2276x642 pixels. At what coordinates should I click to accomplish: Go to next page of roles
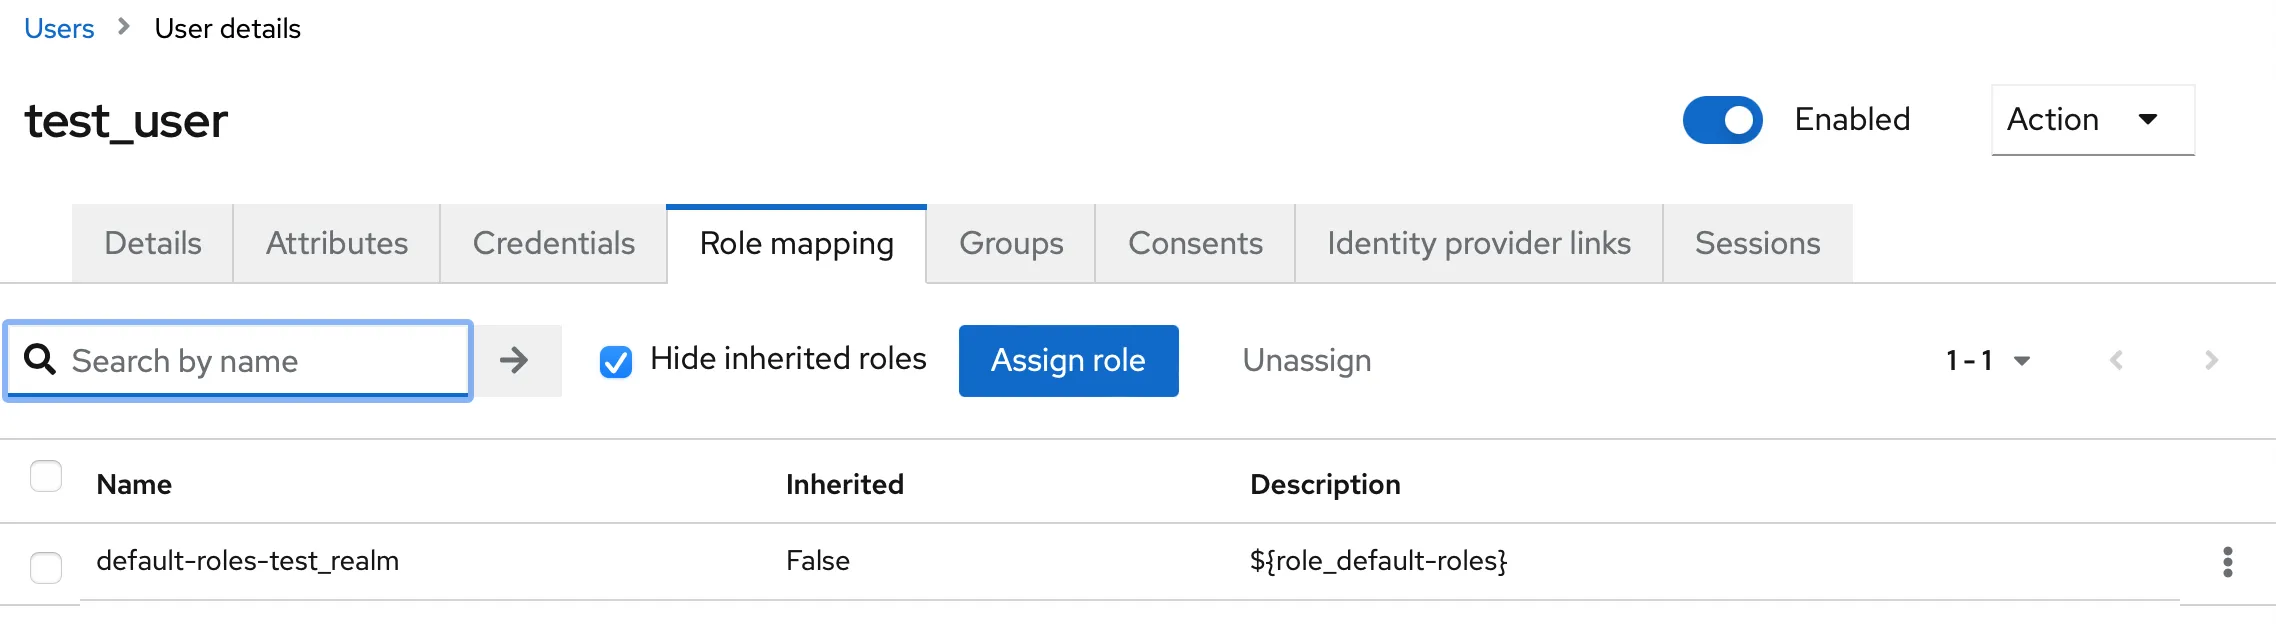pos(2211,361)
